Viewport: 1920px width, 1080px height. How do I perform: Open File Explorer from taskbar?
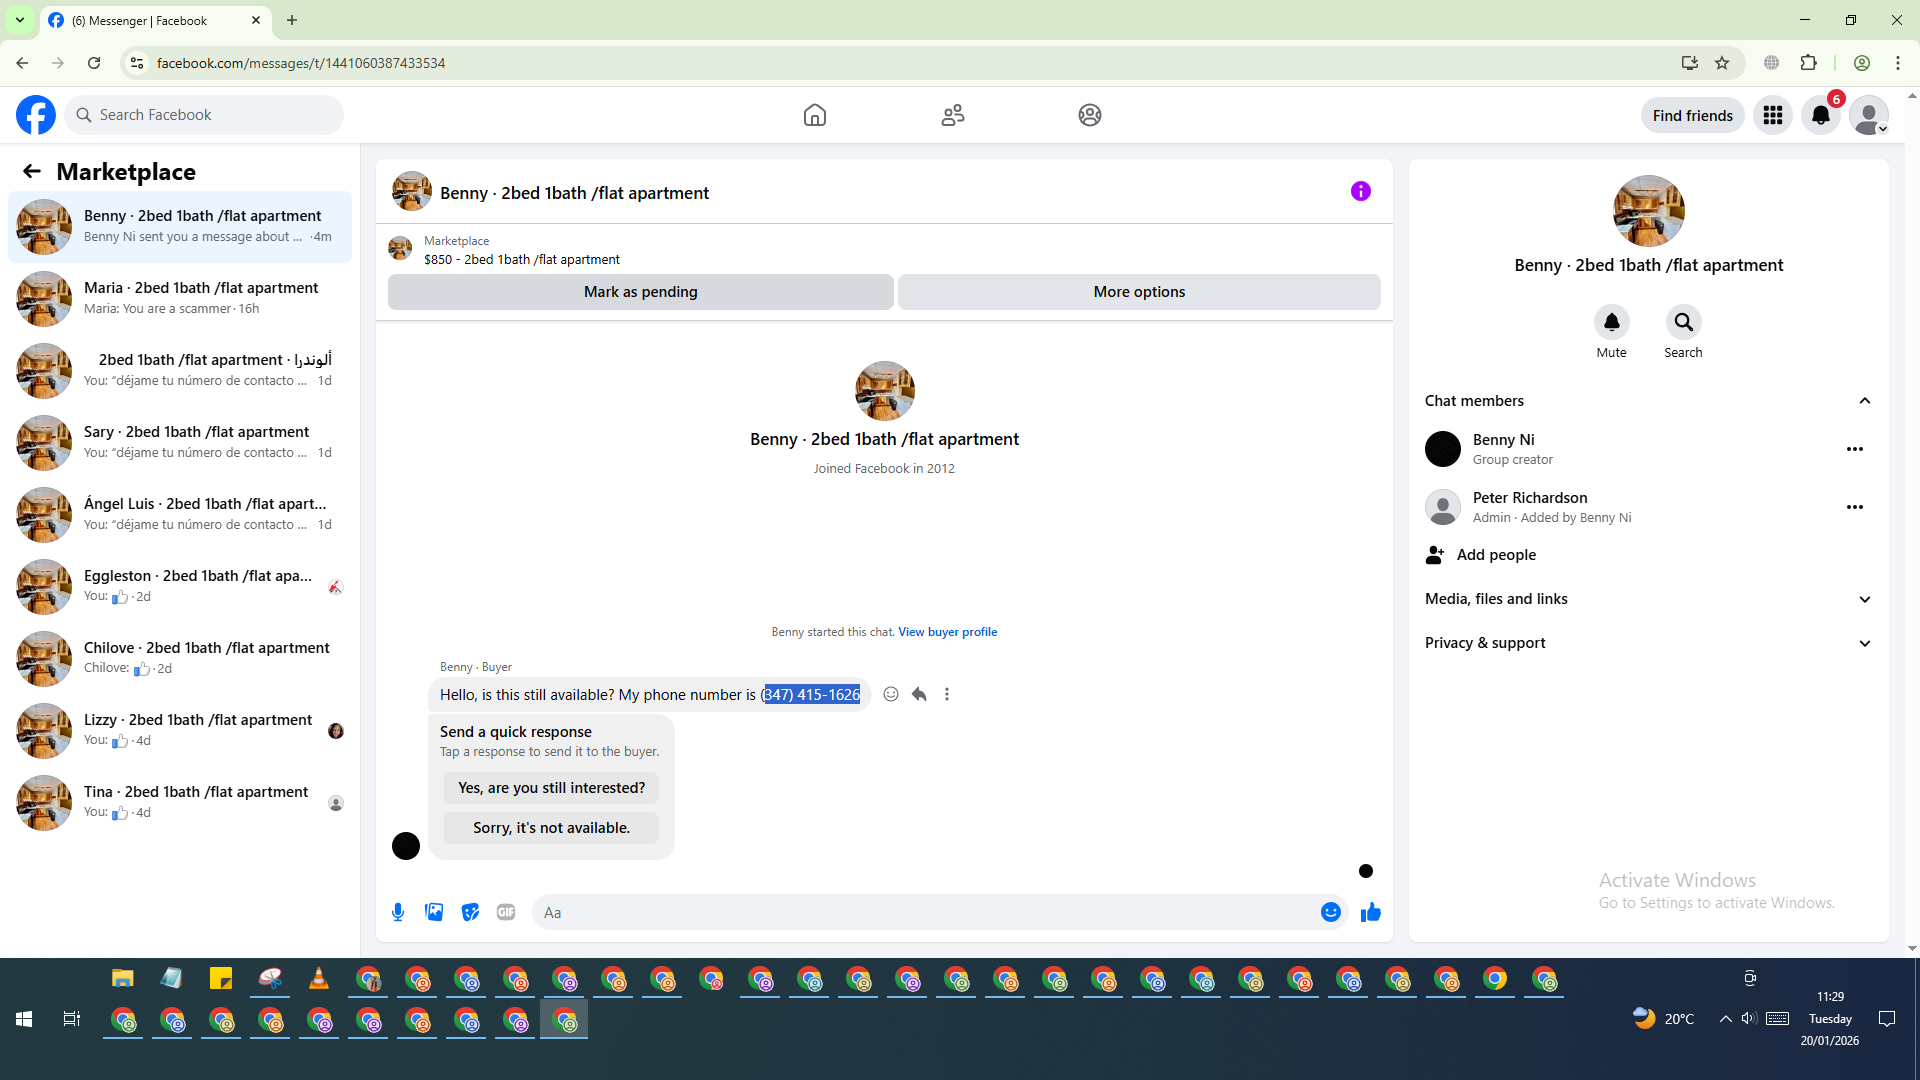coord(123,979)
